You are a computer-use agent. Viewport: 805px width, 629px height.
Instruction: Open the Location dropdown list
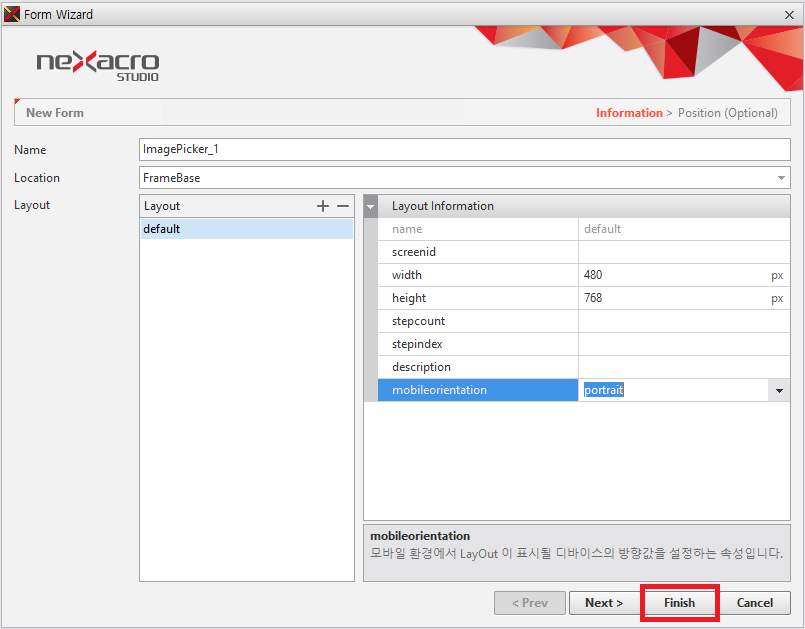coord(780,178)
